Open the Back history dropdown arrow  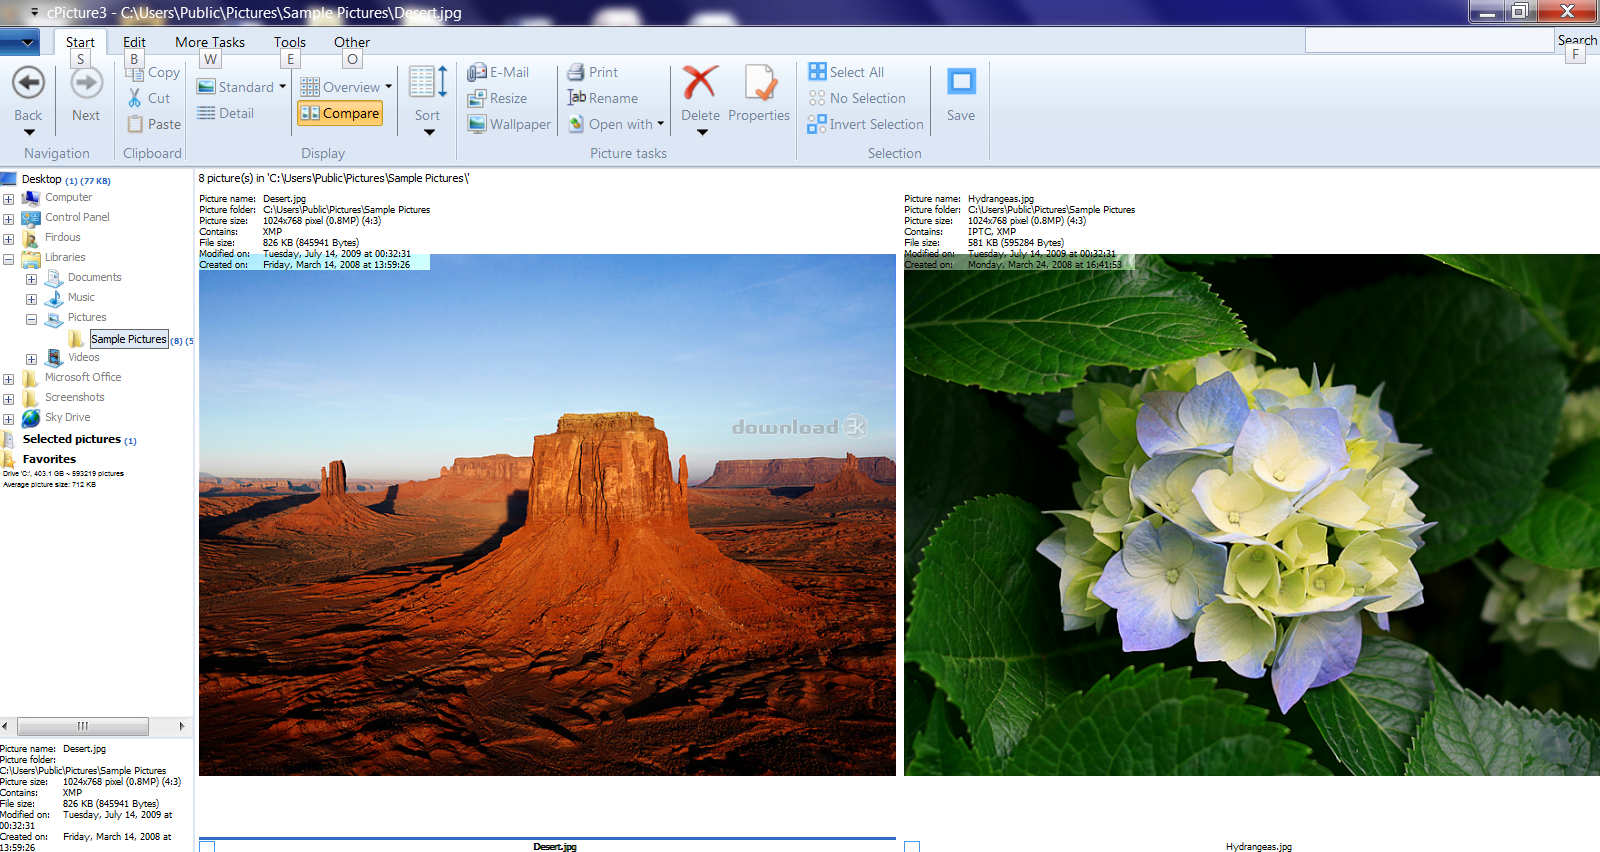coord(29,132)
